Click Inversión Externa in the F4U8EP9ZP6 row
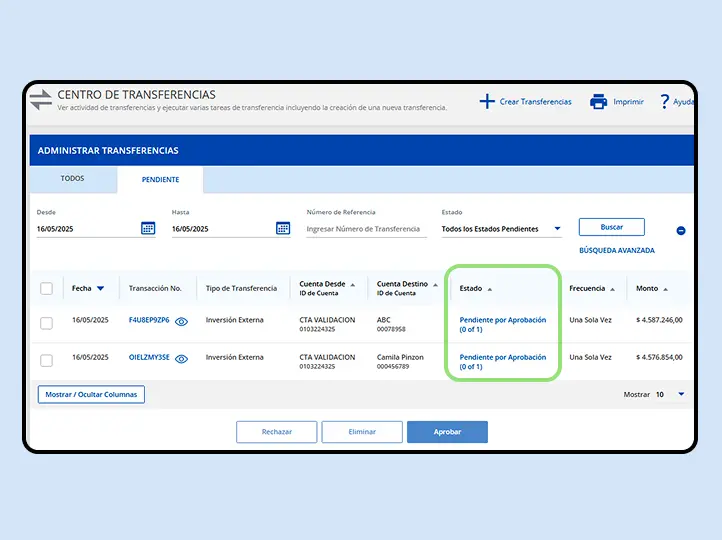Image resolution: width=722 pixels, height=540 pixels. coord(234,320)
